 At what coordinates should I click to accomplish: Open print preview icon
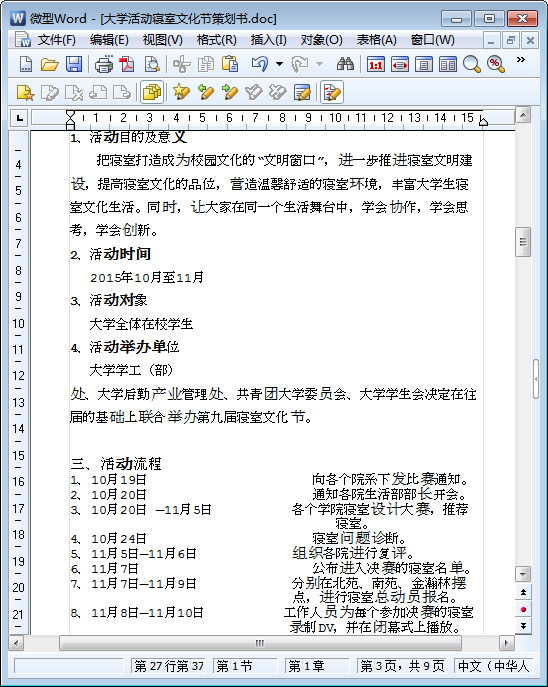152,64
